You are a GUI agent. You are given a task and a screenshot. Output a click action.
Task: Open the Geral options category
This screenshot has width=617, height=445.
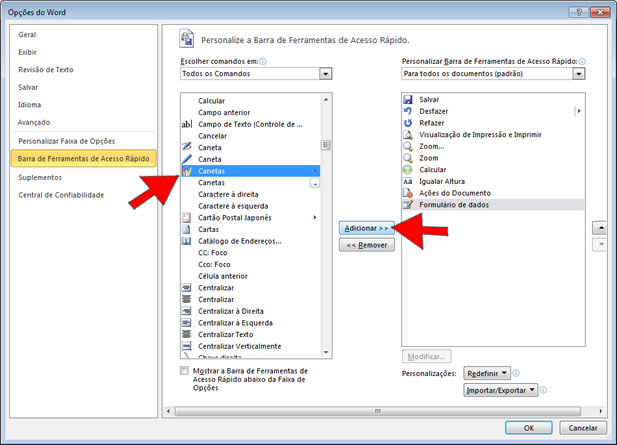[27, 35]
